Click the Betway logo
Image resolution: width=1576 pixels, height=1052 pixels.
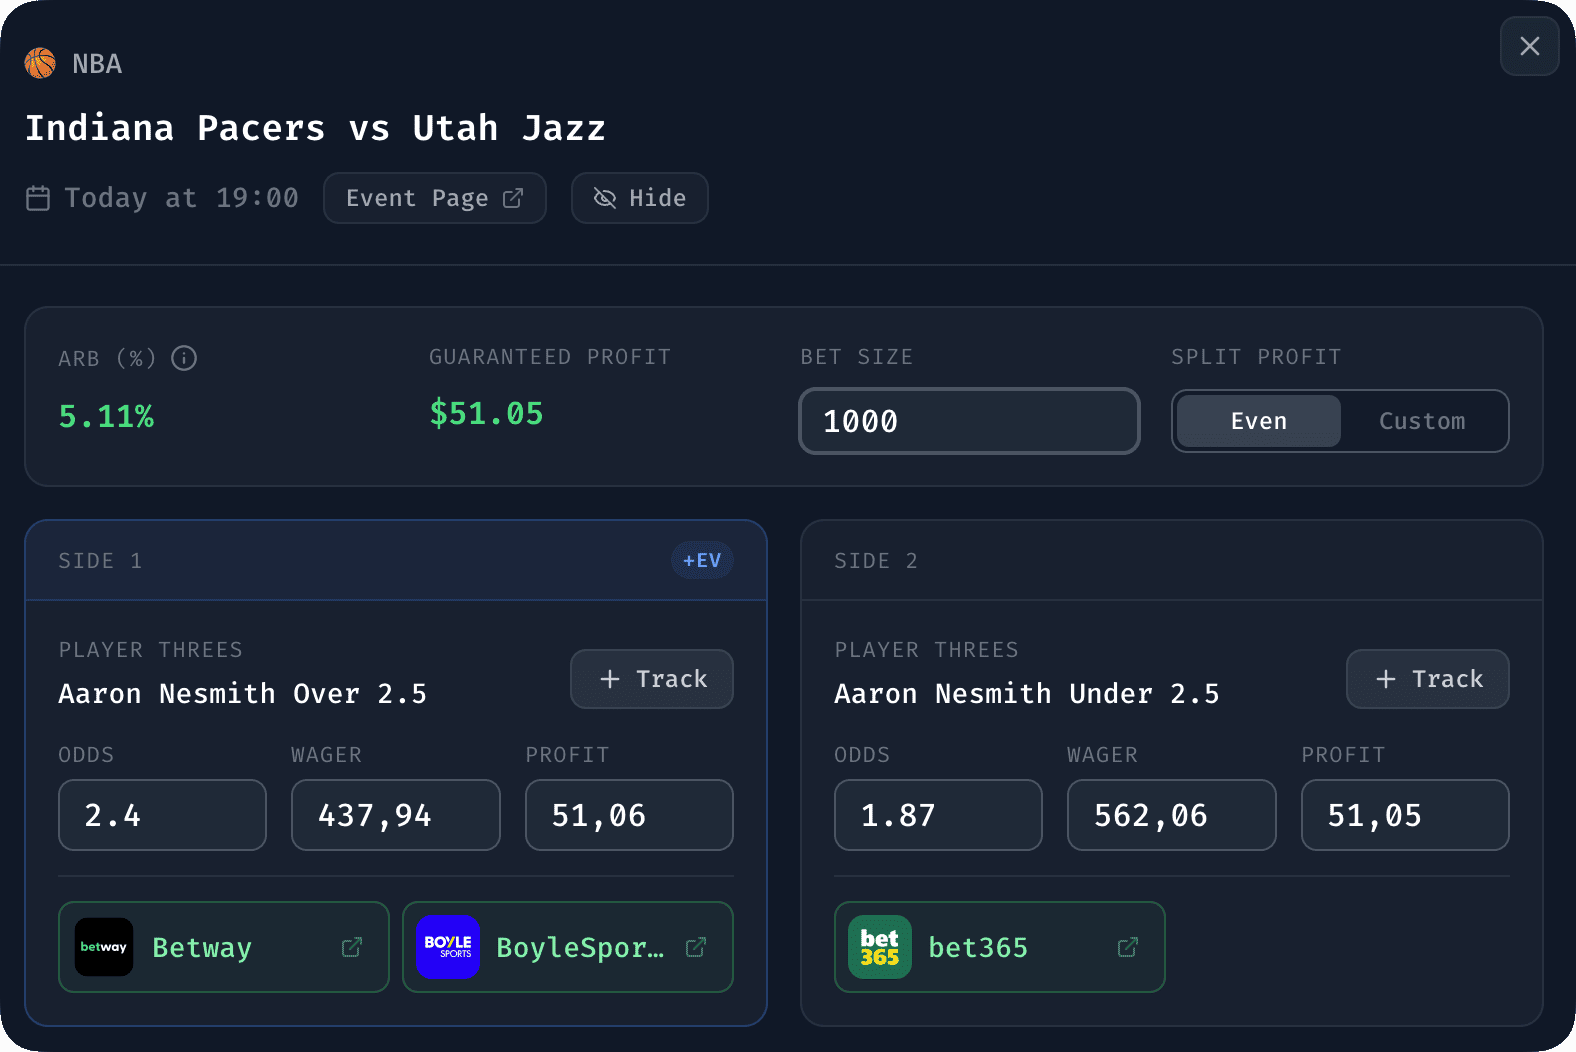103,947
